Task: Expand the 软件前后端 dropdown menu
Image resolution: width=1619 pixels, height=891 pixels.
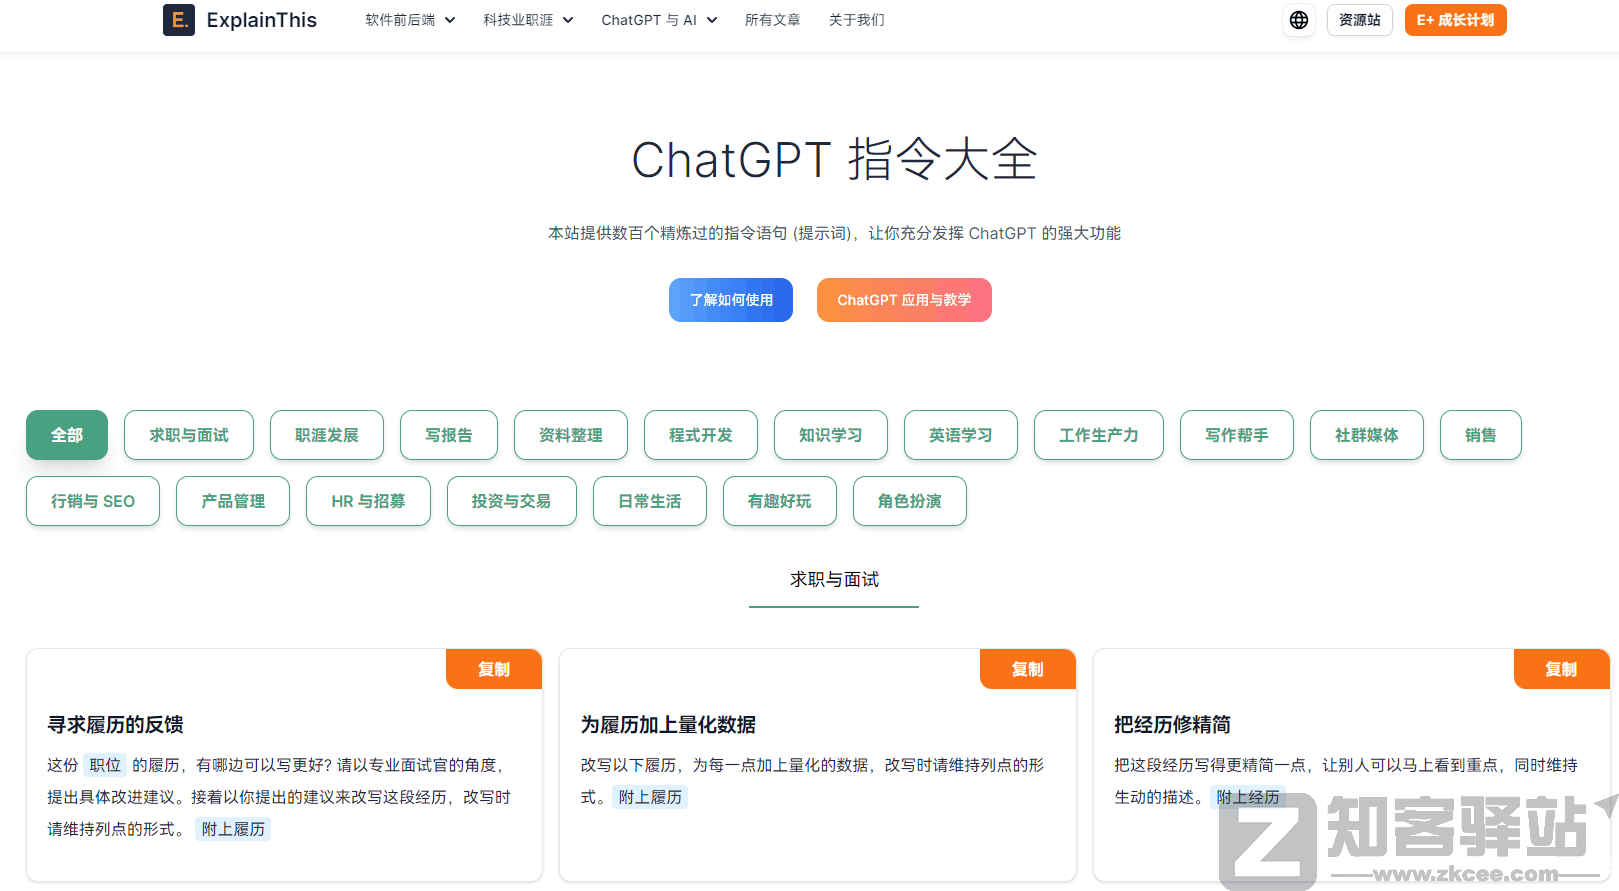Action: (410, 20)
